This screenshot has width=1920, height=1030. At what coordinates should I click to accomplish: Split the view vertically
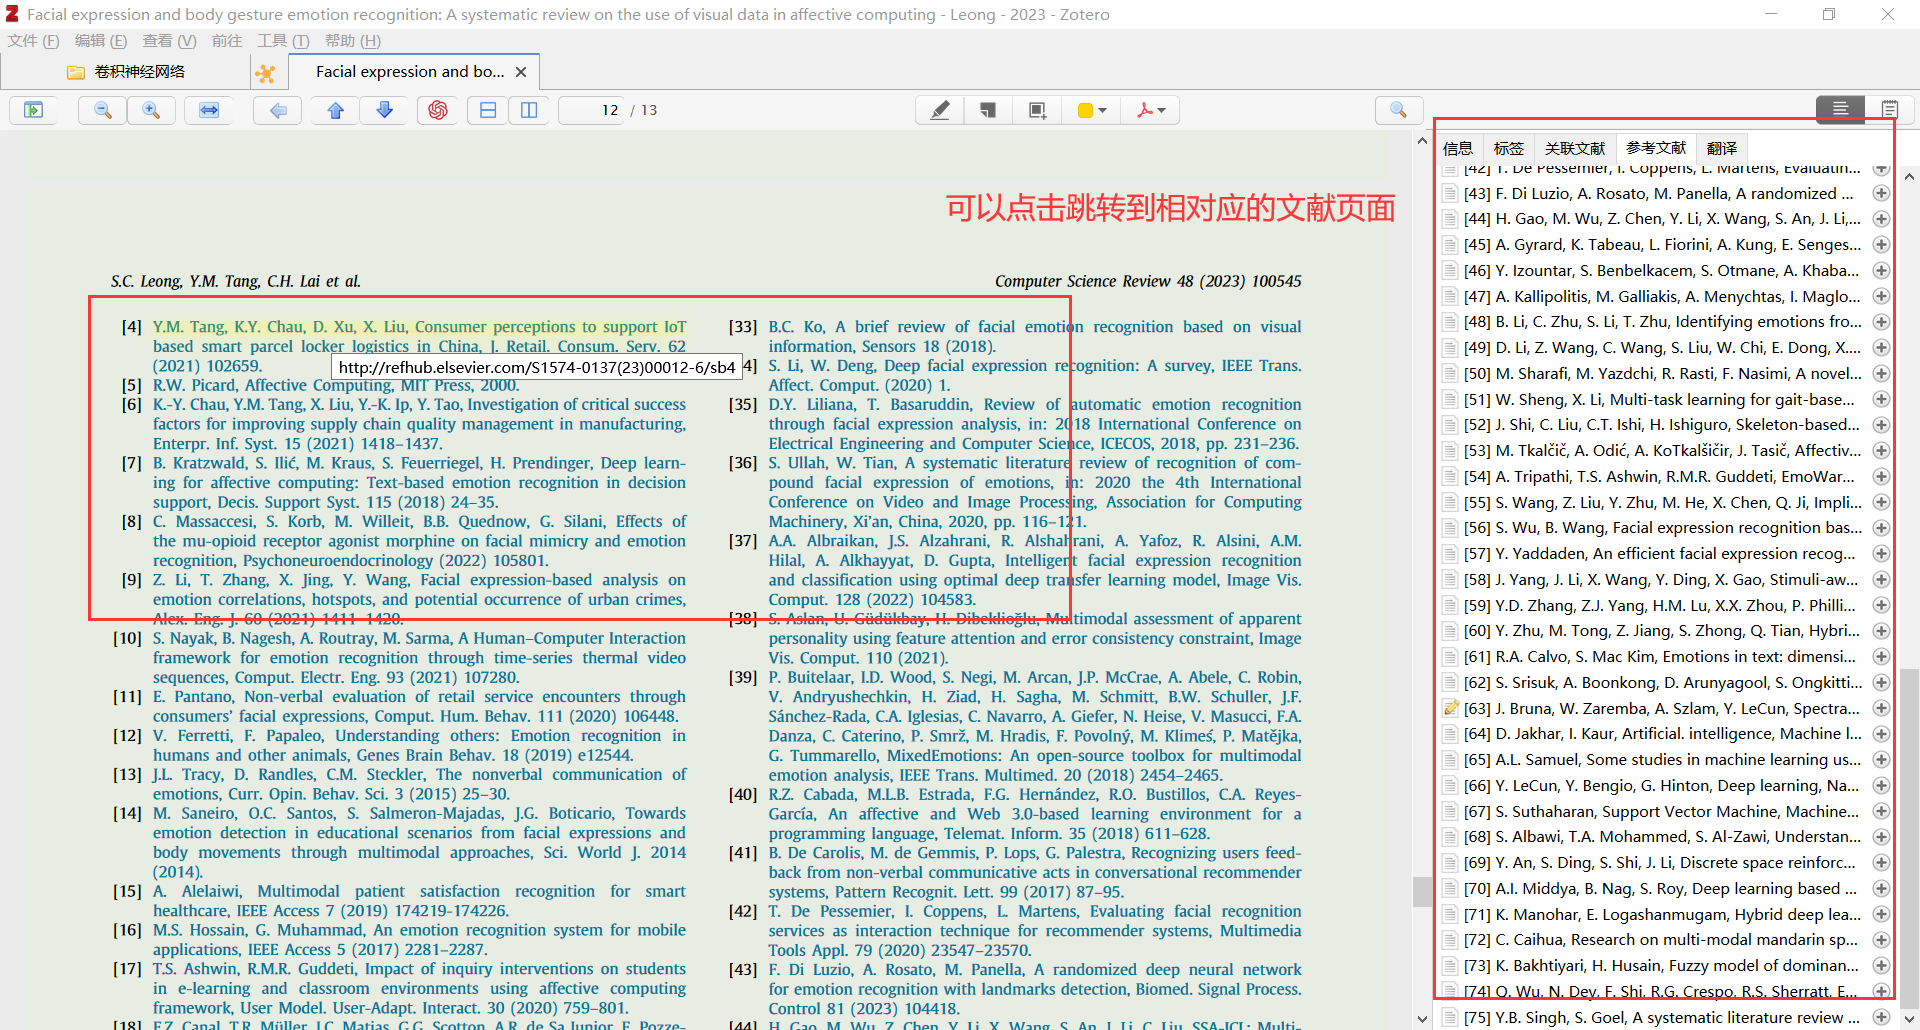pos(529,110)
